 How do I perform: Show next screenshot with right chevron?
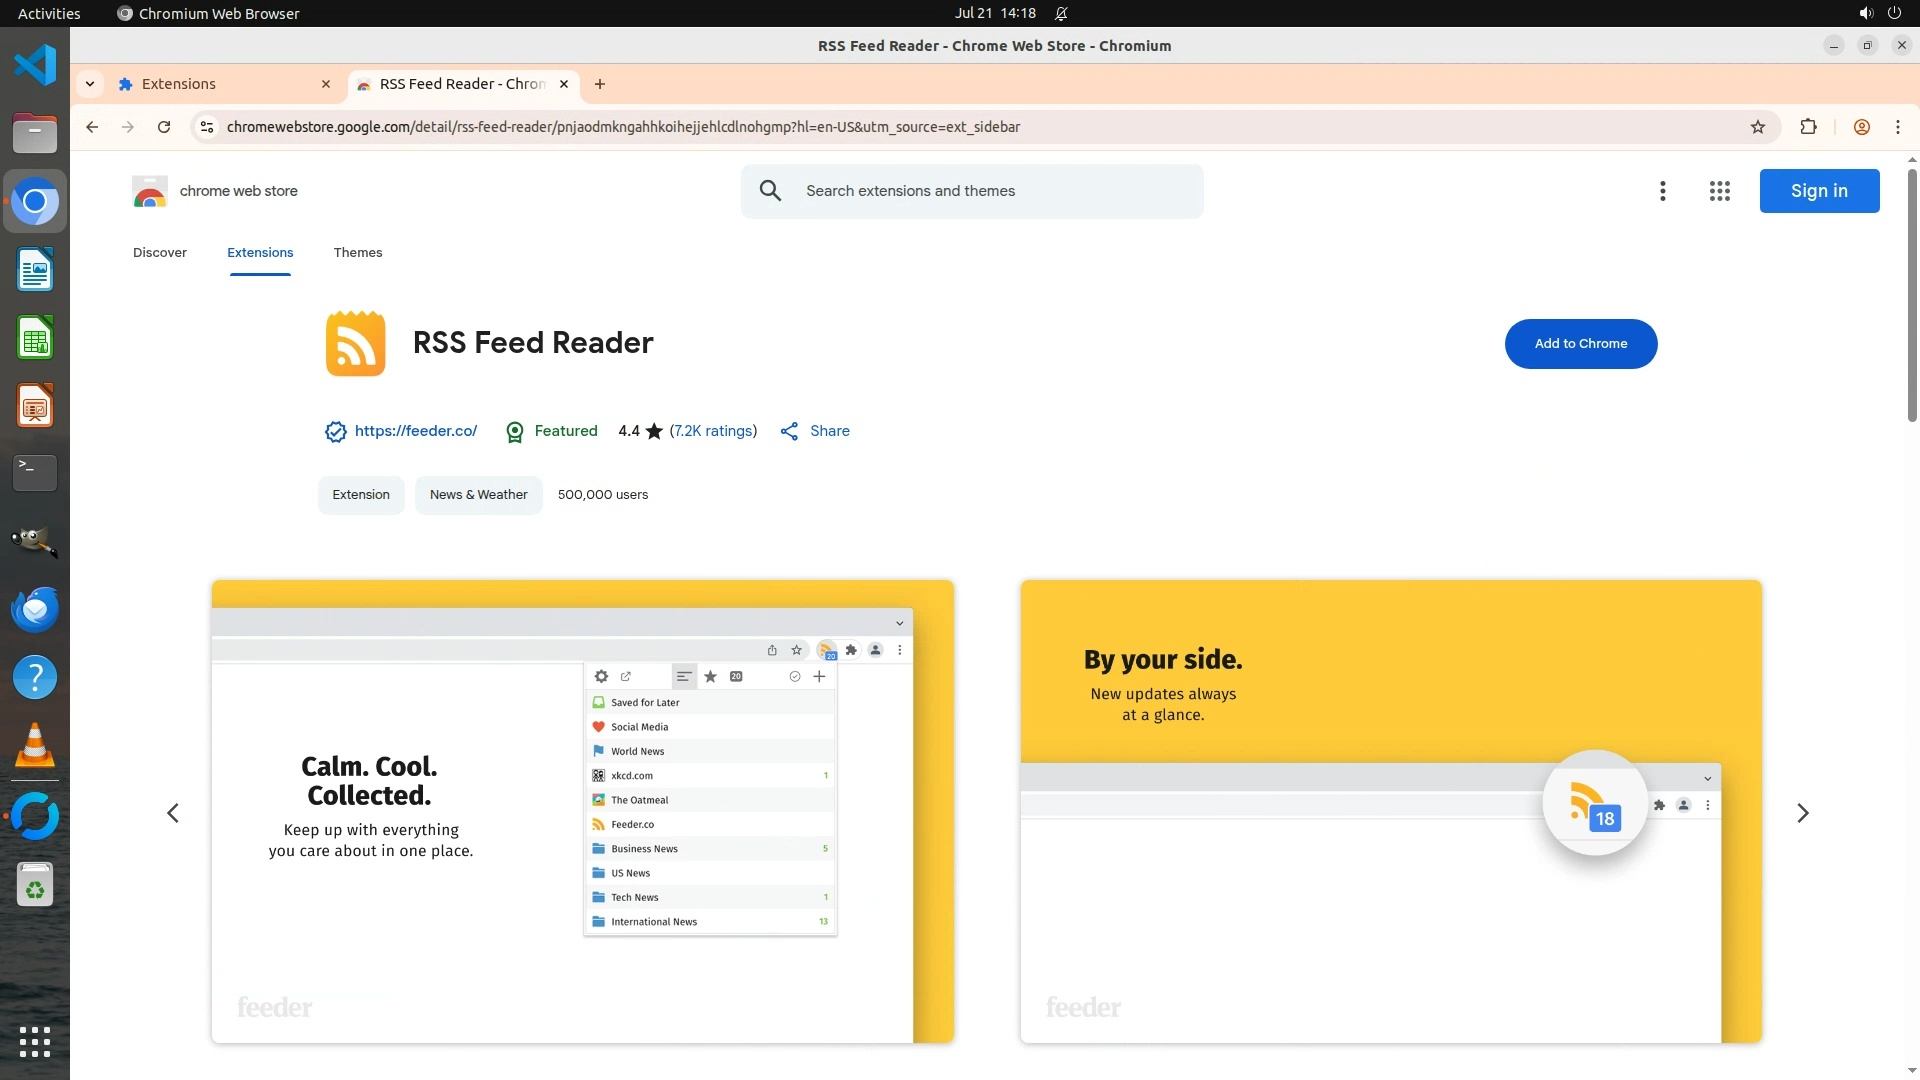point(1802,813)
